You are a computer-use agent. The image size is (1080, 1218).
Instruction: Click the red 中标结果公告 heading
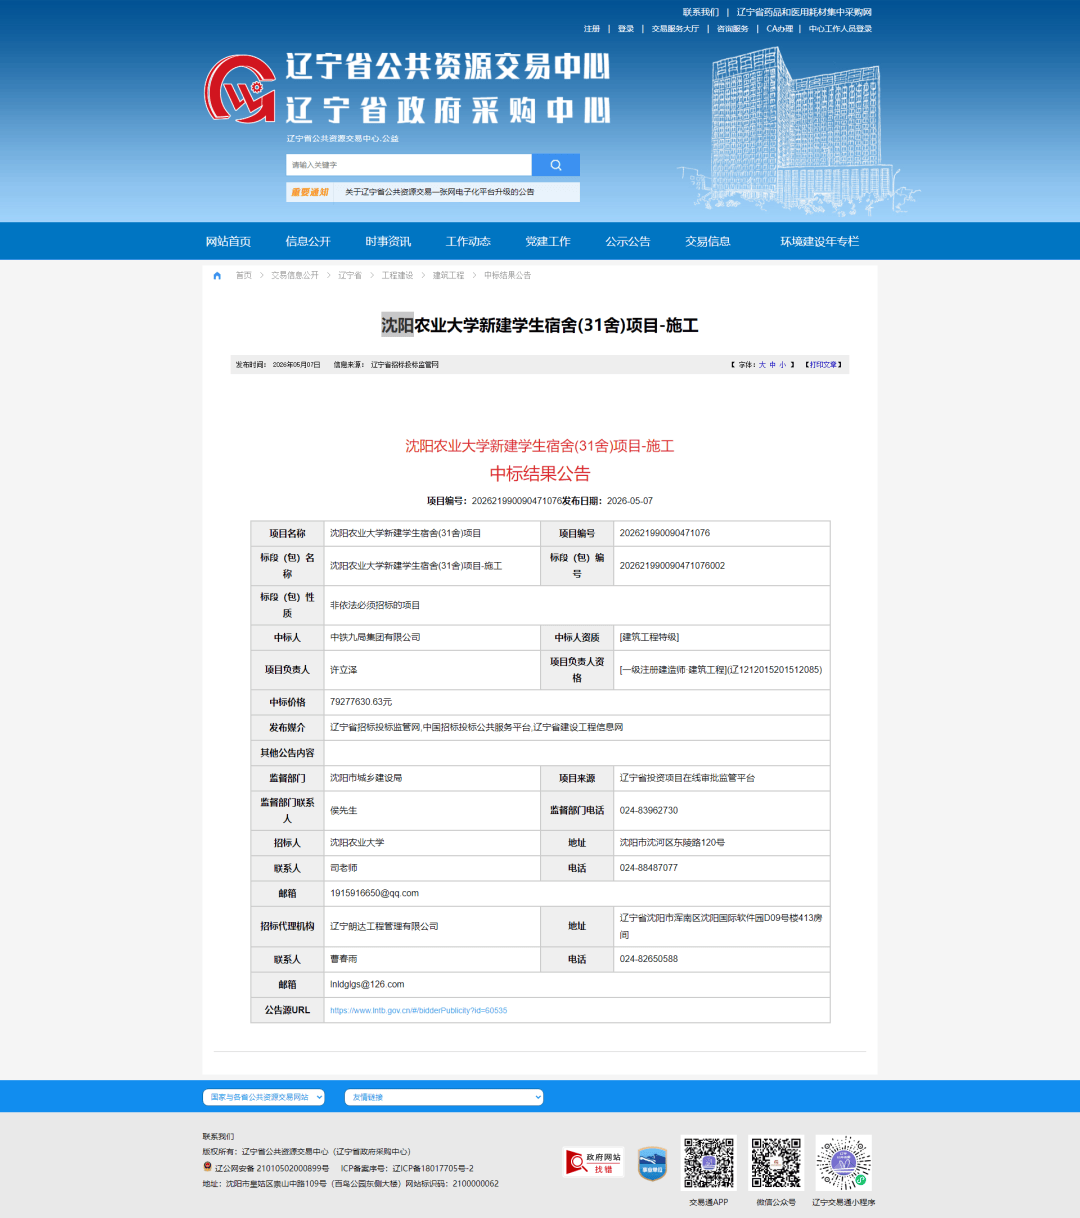coord(540,474)
